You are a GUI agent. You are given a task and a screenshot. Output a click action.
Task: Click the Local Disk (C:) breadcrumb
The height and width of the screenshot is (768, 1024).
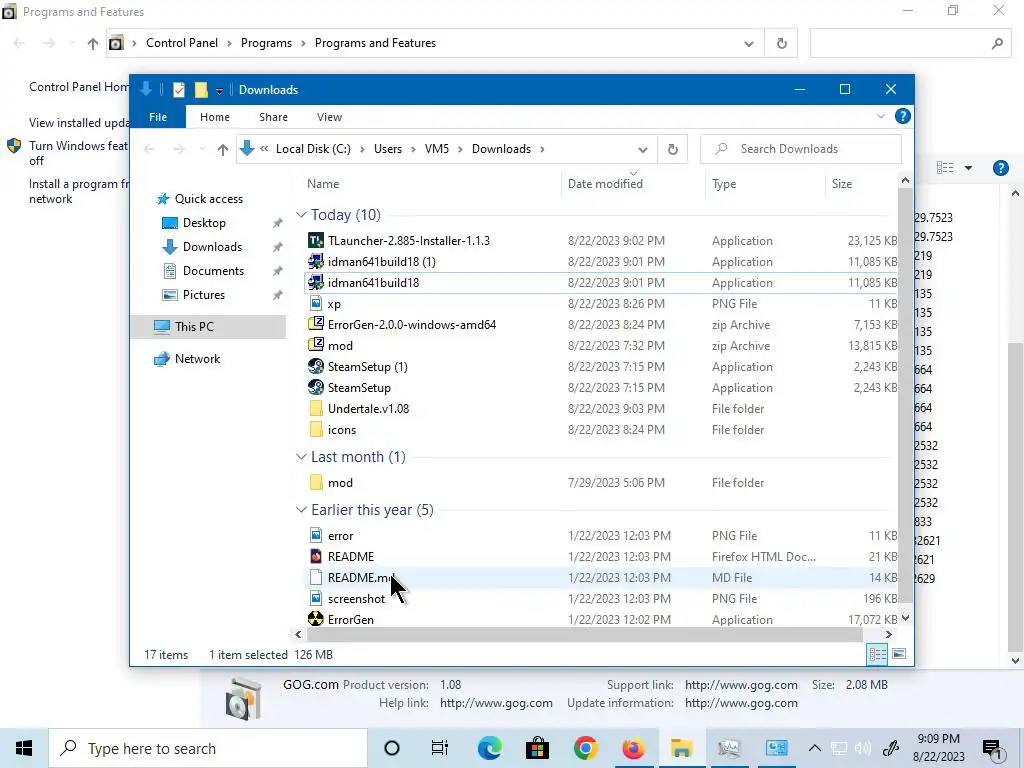313,149
